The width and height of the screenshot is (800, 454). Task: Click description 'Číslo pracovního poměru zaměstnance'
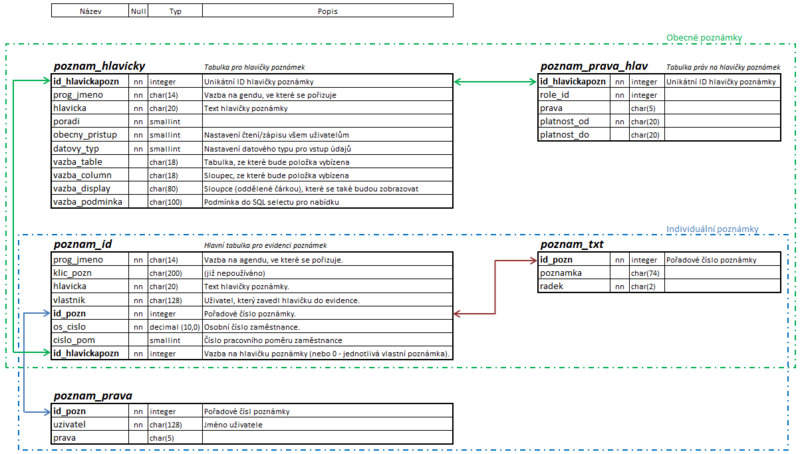pyautogui.click(x=273, y=340)
